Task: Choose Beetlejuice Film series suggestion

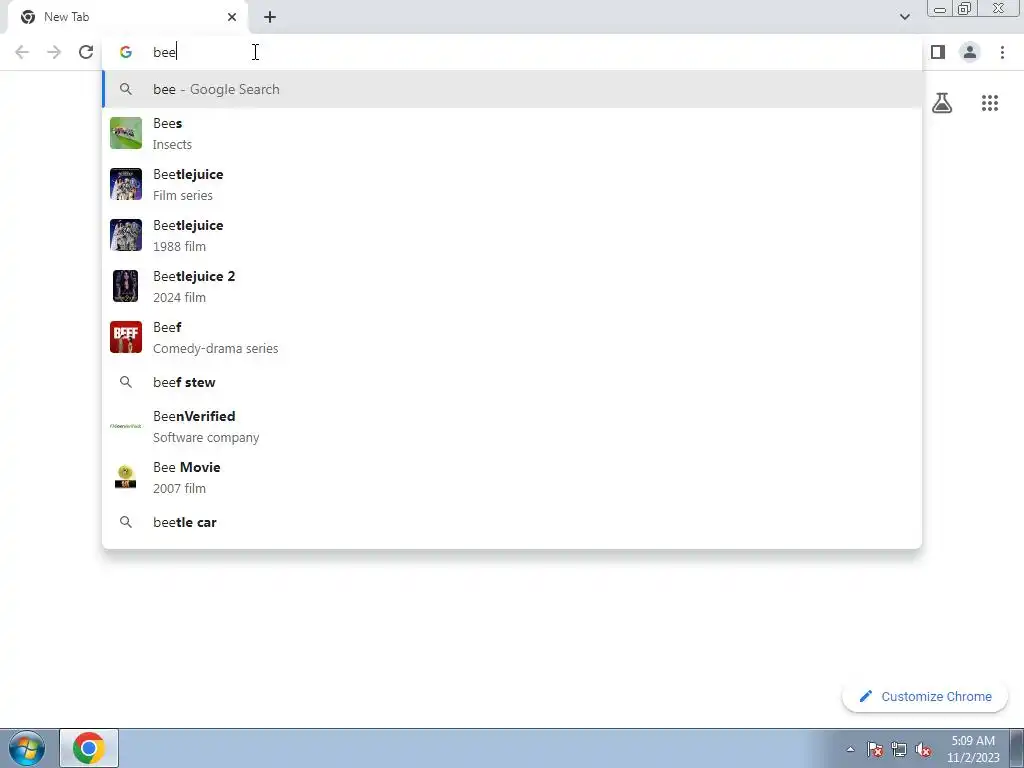Action: pyautogui.click(x=513, y=184)
